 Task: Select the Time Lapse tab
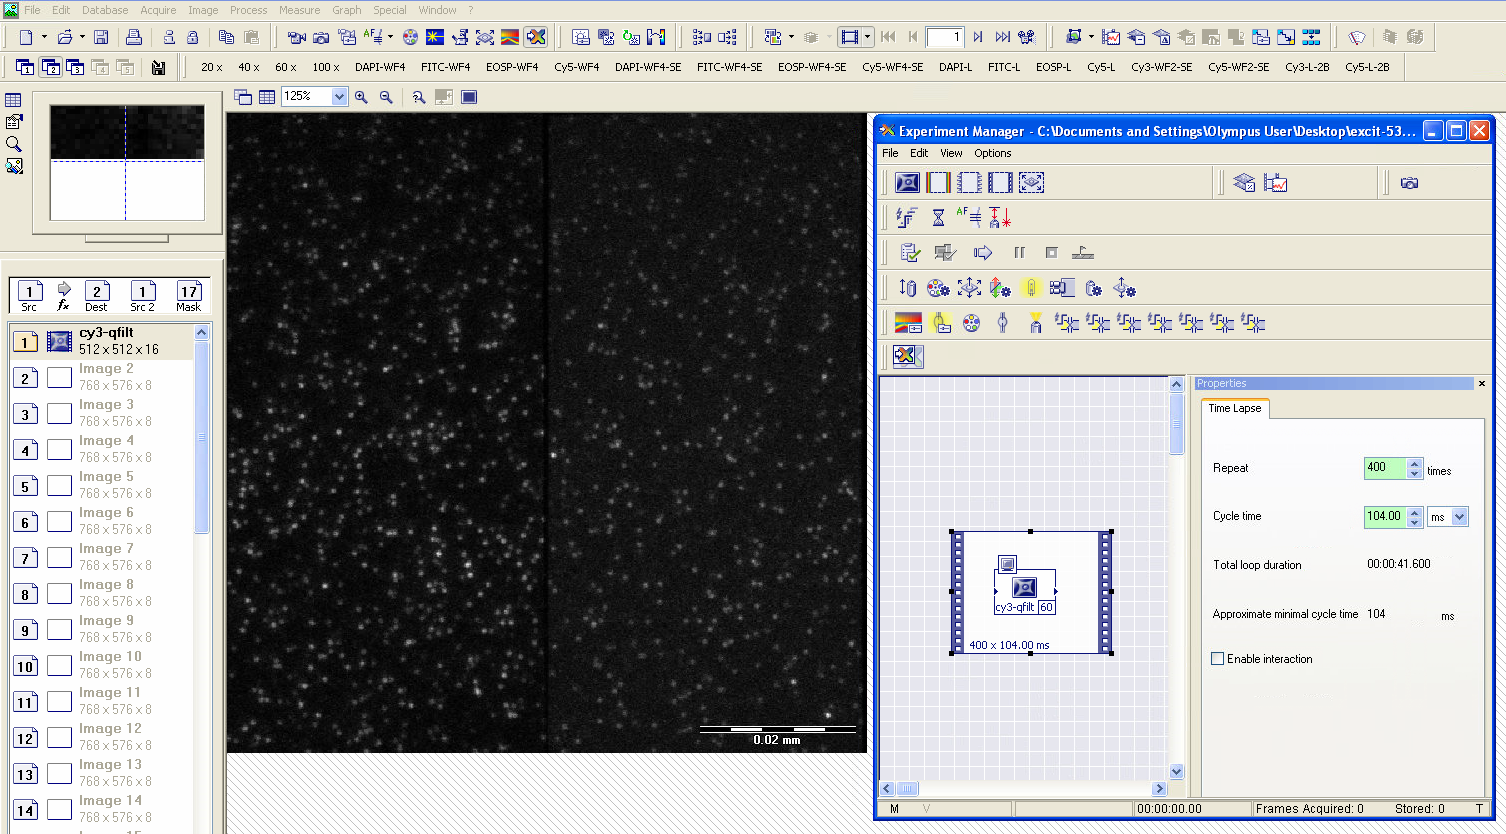coord(1234,408)
